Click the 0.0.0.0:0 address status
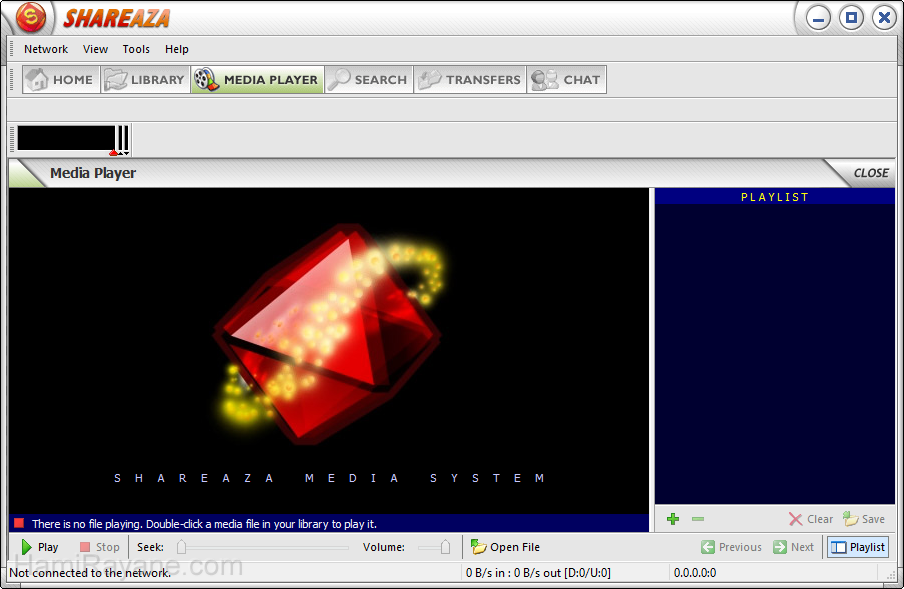The width and height of the screenshot is (904, 589). (x=695, y=573)
